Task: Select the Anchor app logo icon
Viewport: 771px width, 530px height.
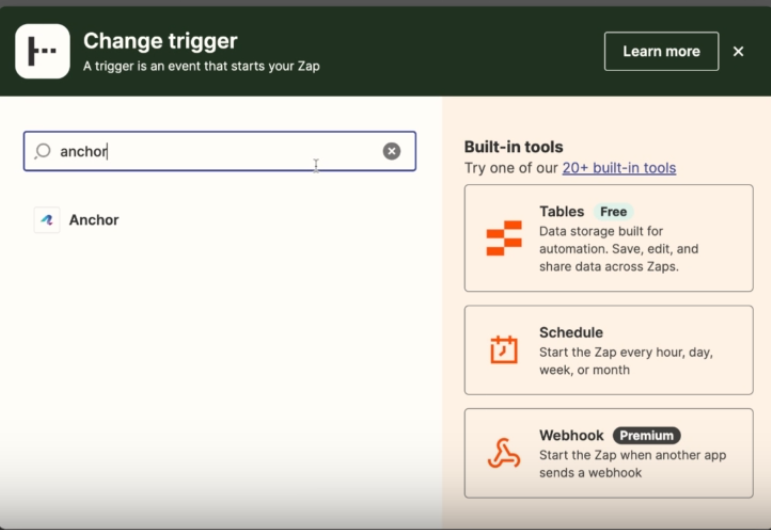Action: pos(47,220)
